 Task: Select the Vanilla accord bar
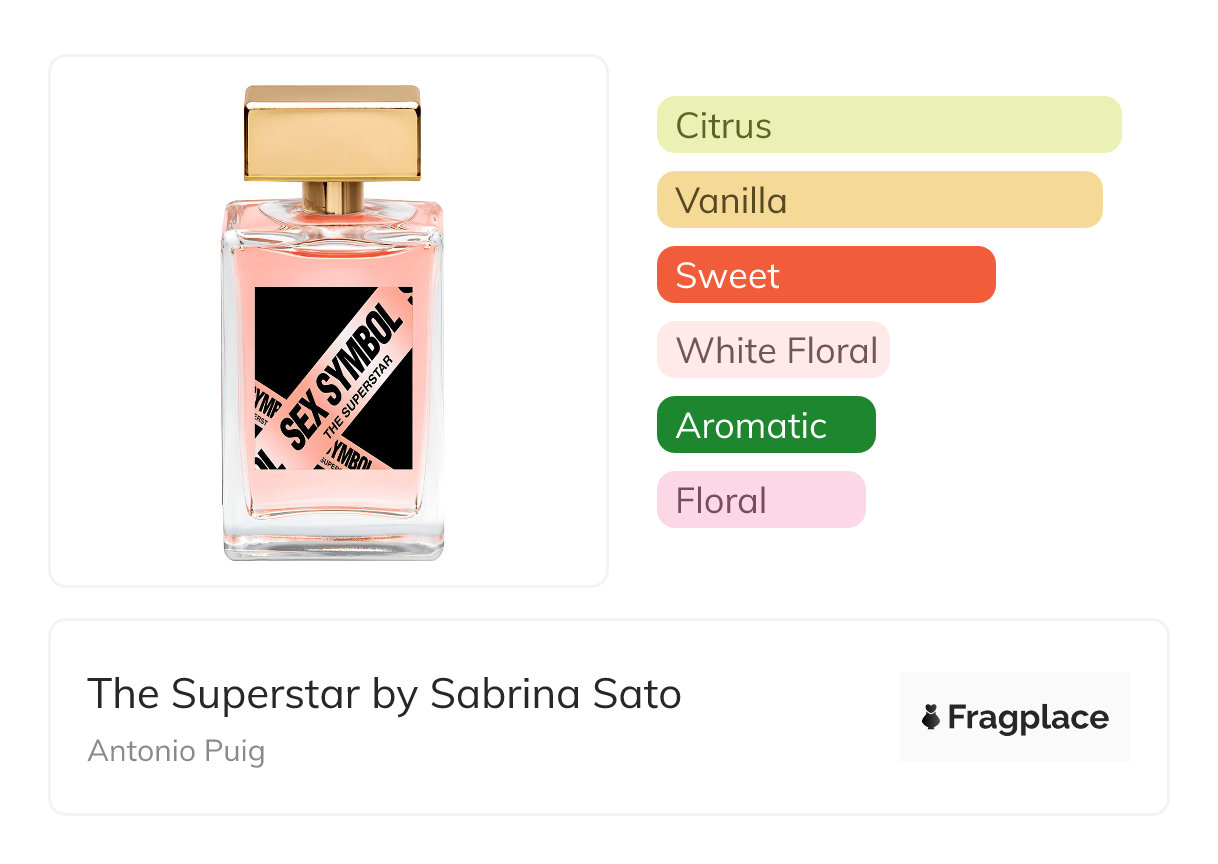(880, 200)
